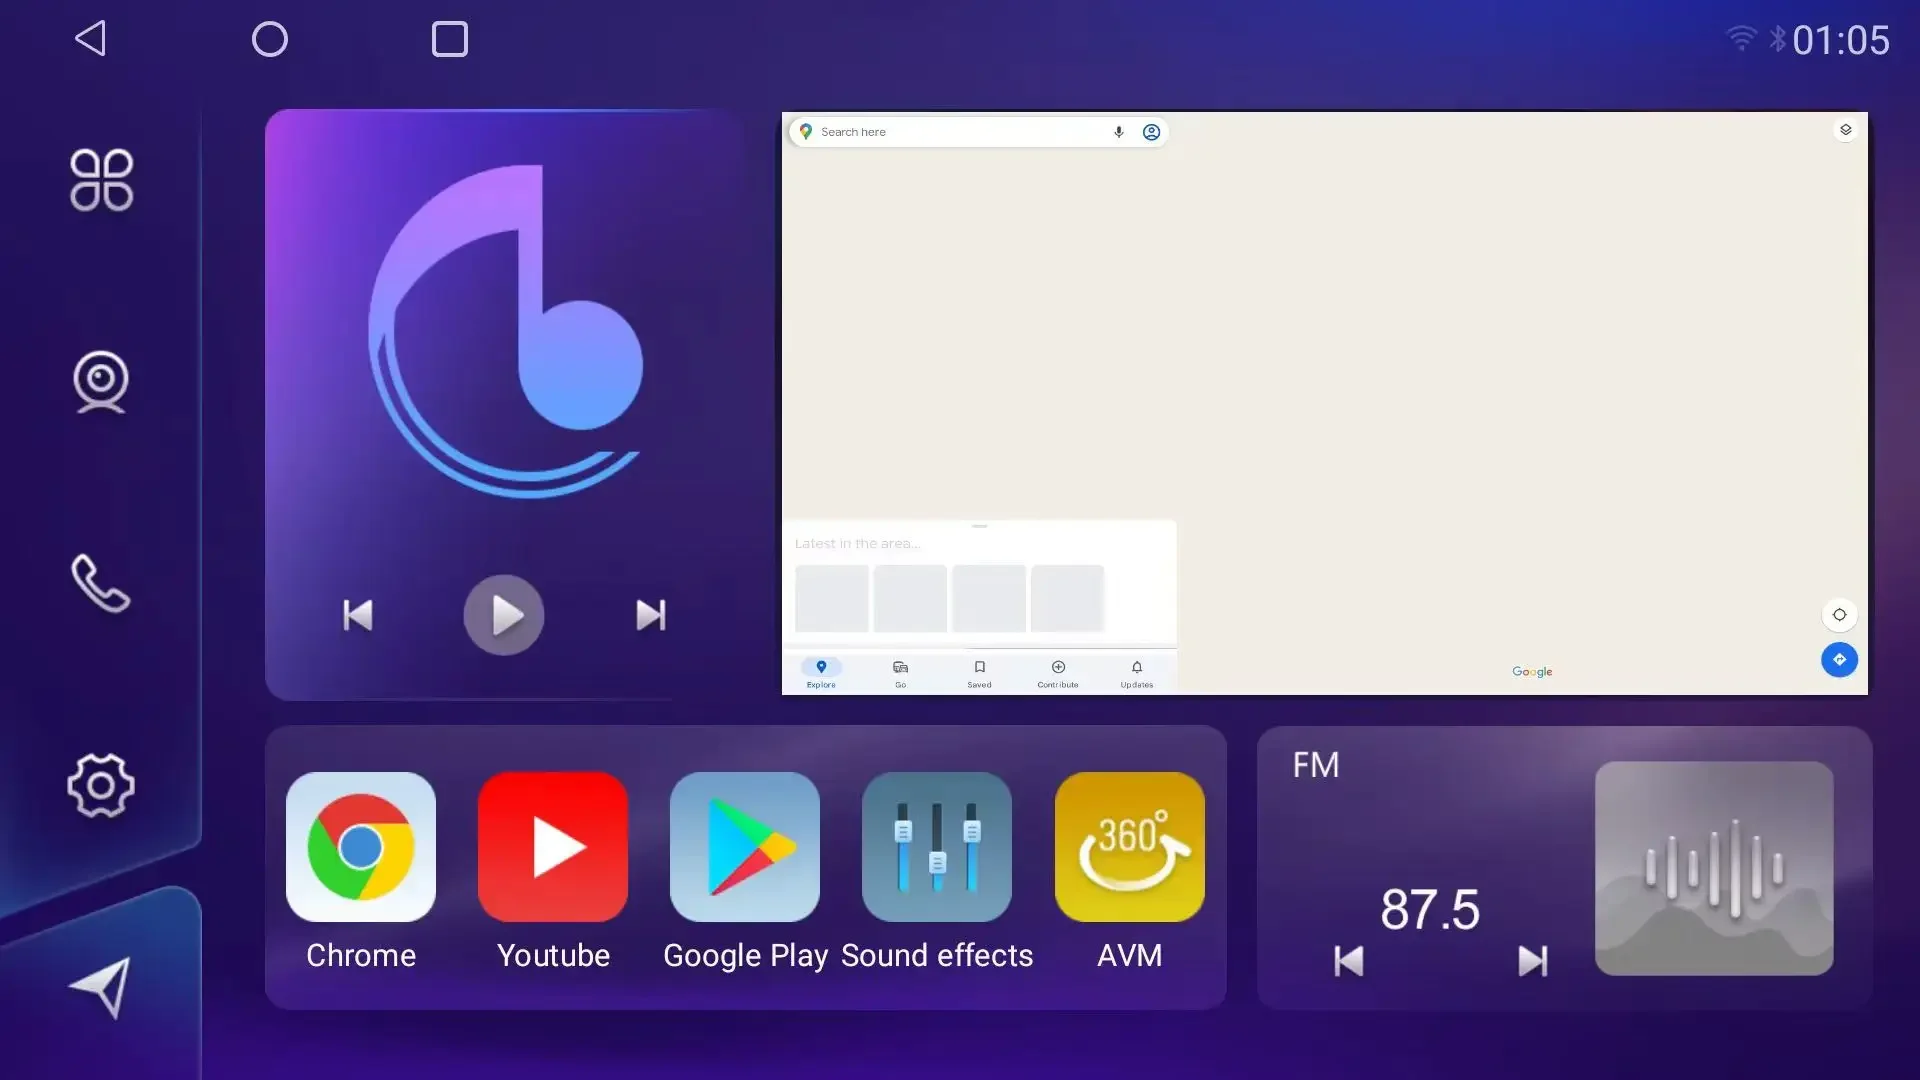This screenshot has width=1920, height=1080.
Task: Switch to the Saved tab in Maps
Action: point(979,674)
